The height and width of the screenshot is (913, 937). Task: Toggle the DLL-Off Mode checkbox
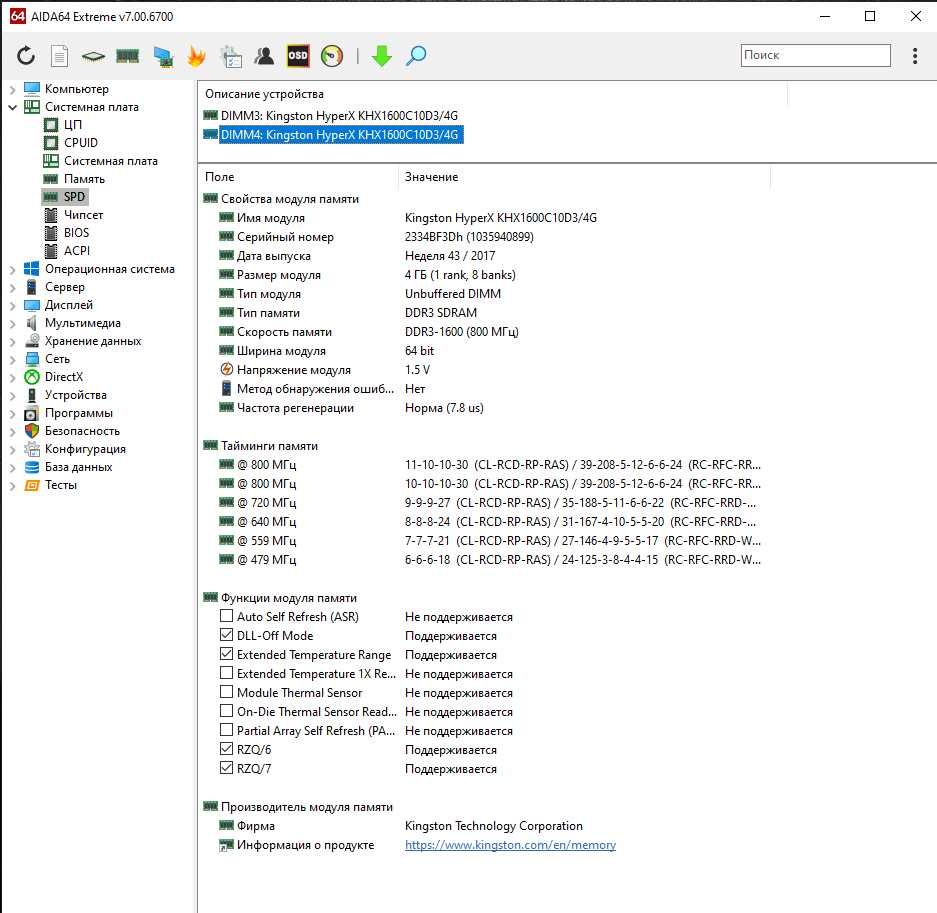click(226, 635)
